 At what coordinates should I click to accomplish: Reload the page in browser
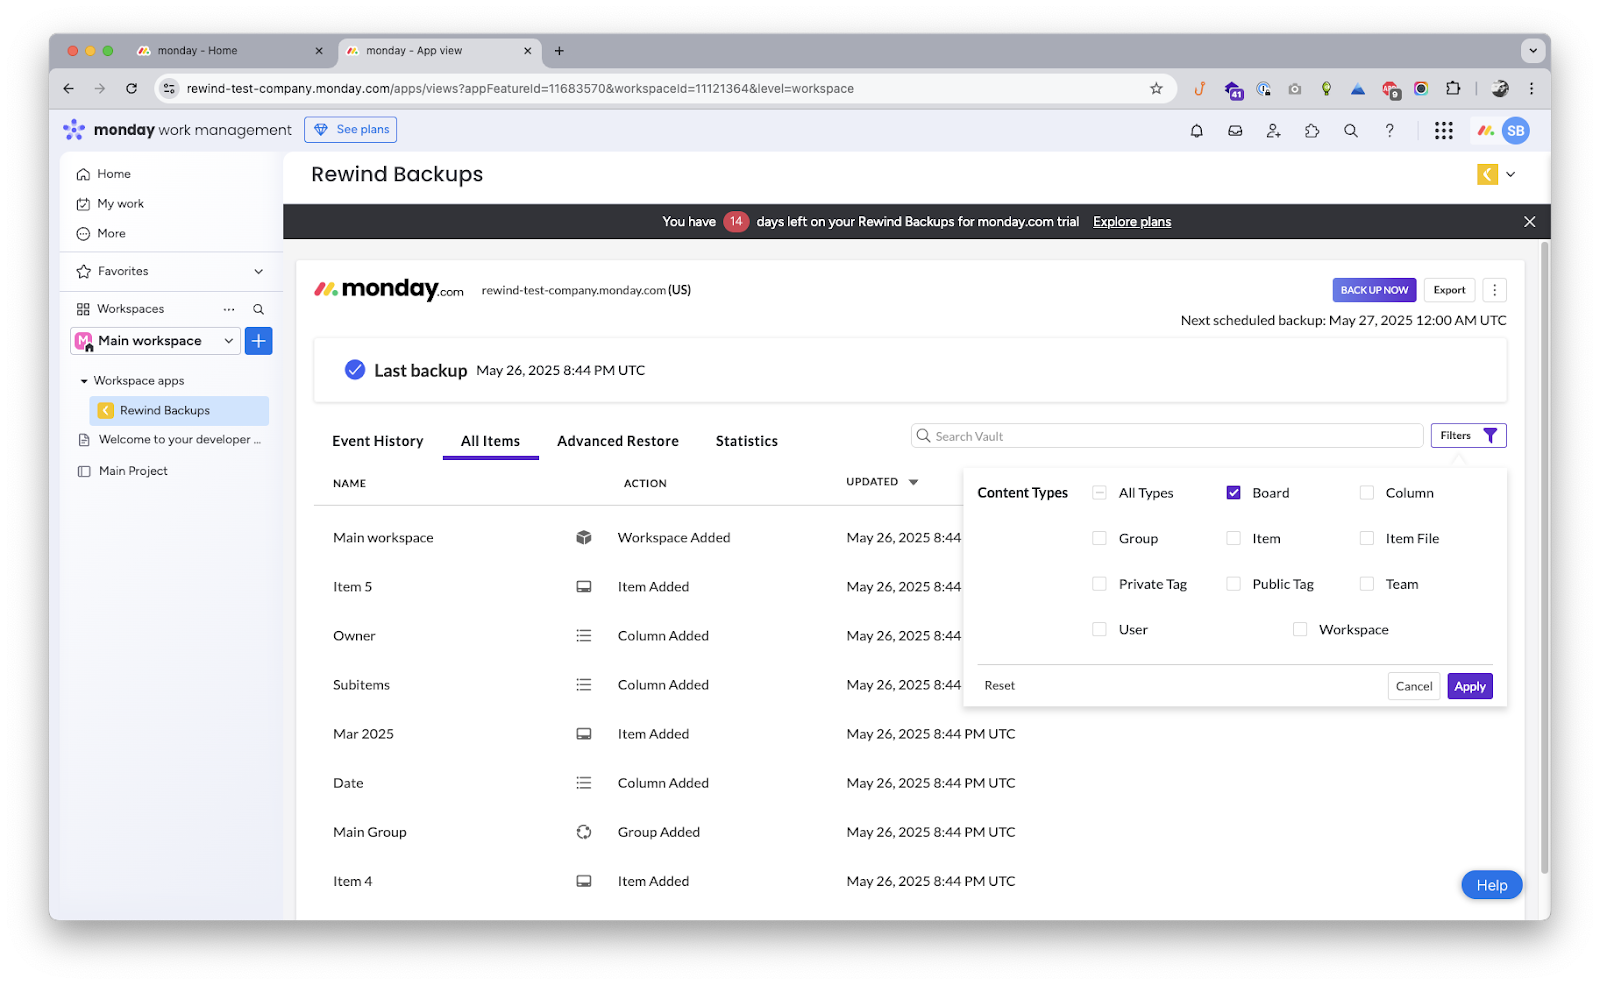point(131,89)
